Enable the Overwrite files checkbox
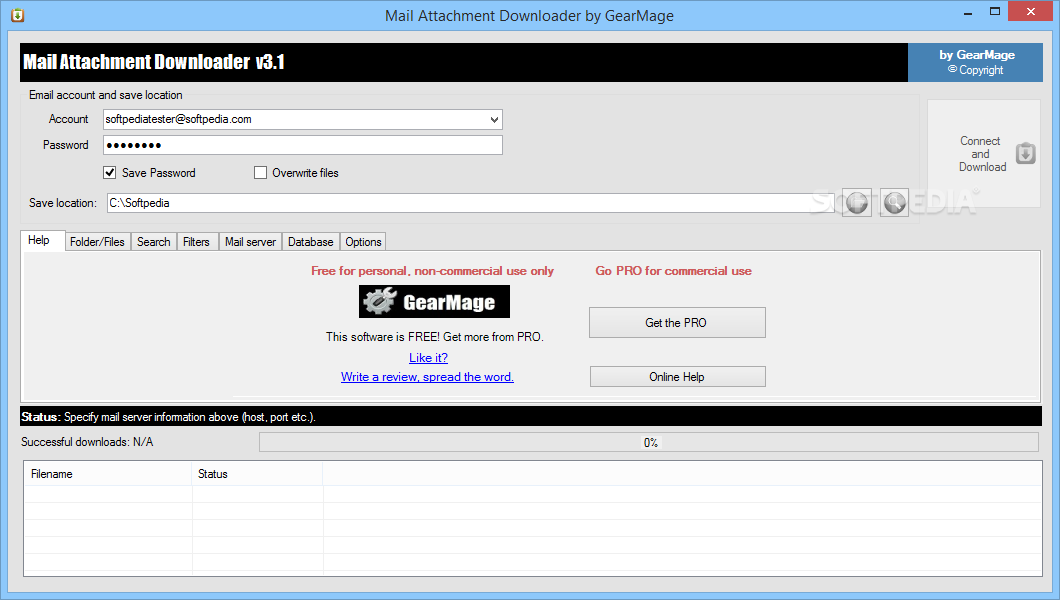This screenshot has height=600, width=1060. pos(260,173)
